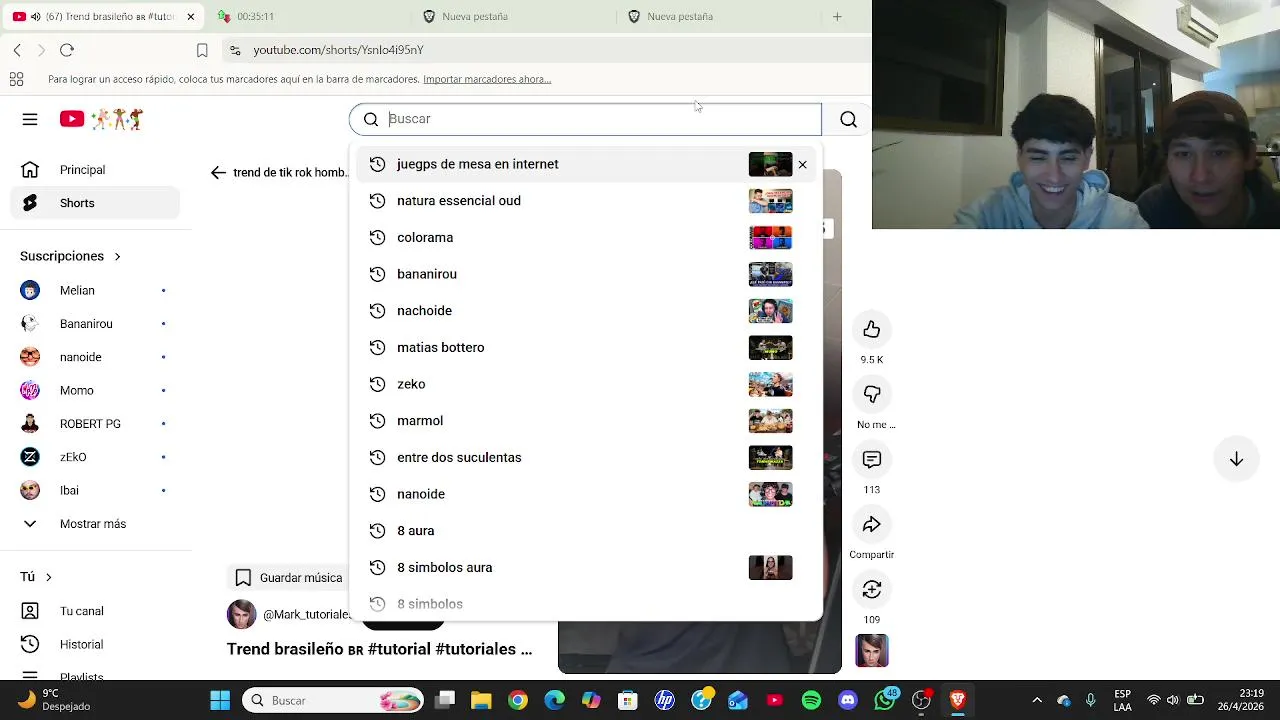
Task: Select suggestion 'bananirou'
Action: [x=586, y=274]
